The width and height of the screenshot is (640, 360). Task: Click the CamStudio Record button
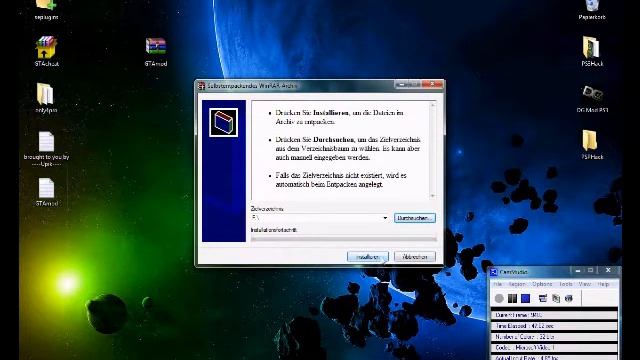tap(499, 298)
